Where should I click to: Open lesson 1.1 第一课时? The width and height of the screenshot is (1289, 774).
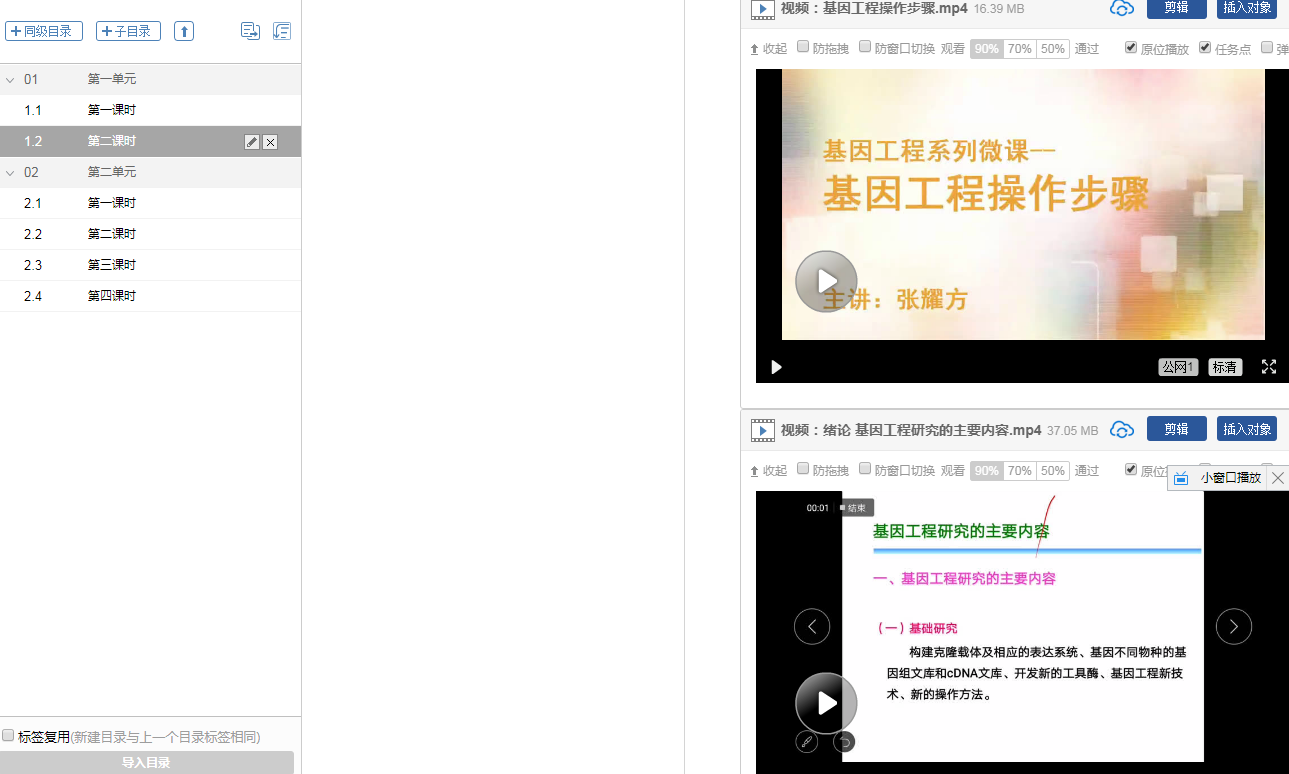coord(150,110)
